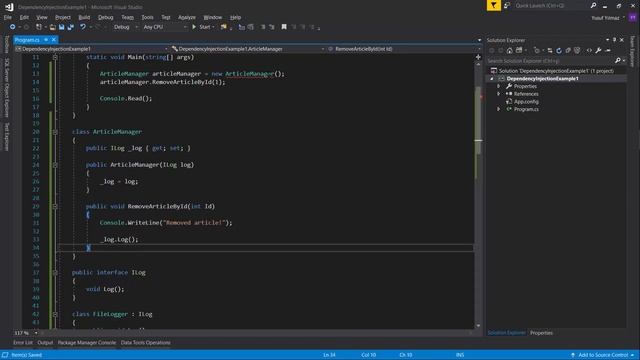Click the Start button dropdown arrow
The height and width of the screenshot is (360, 640).
pos(213,27)
